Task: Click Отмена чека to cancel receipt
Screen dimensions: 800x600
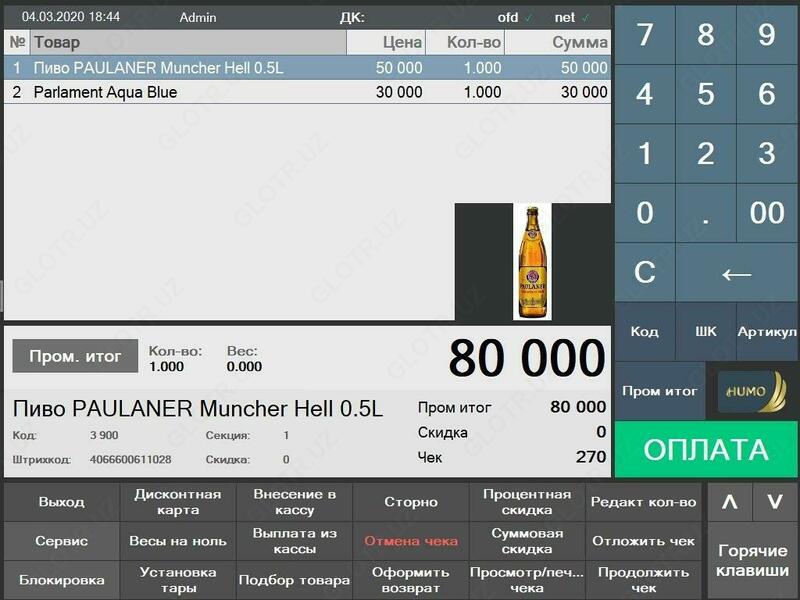Action: 411,541
